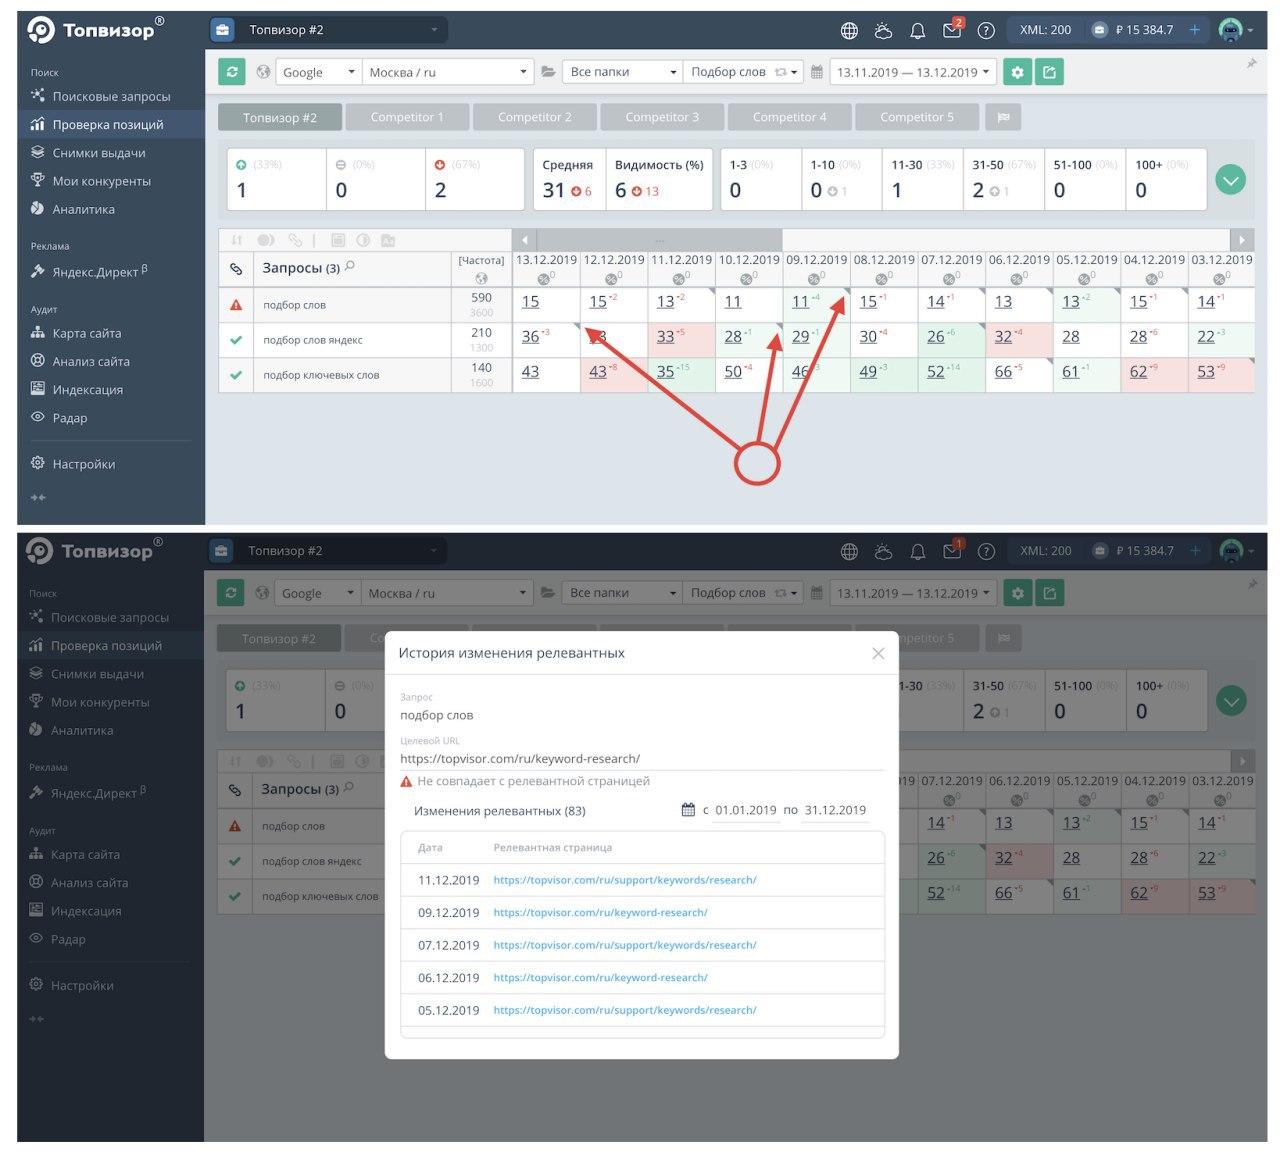Select Competitor 3 tab in upper screenshot
Viewport: 1280px width, 1156px height.
pyautogui.click(x=662, y=117)
